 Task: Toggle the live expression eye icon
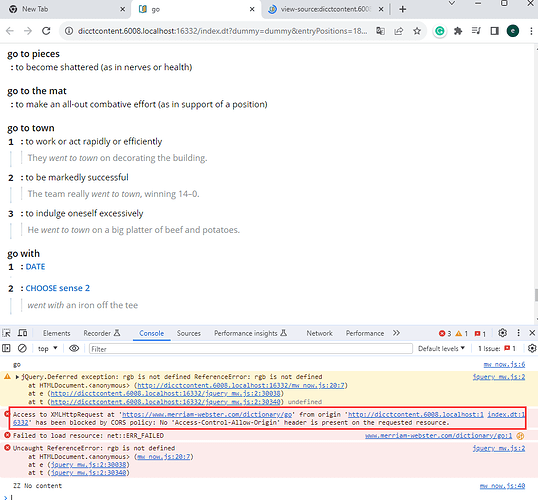74,348
